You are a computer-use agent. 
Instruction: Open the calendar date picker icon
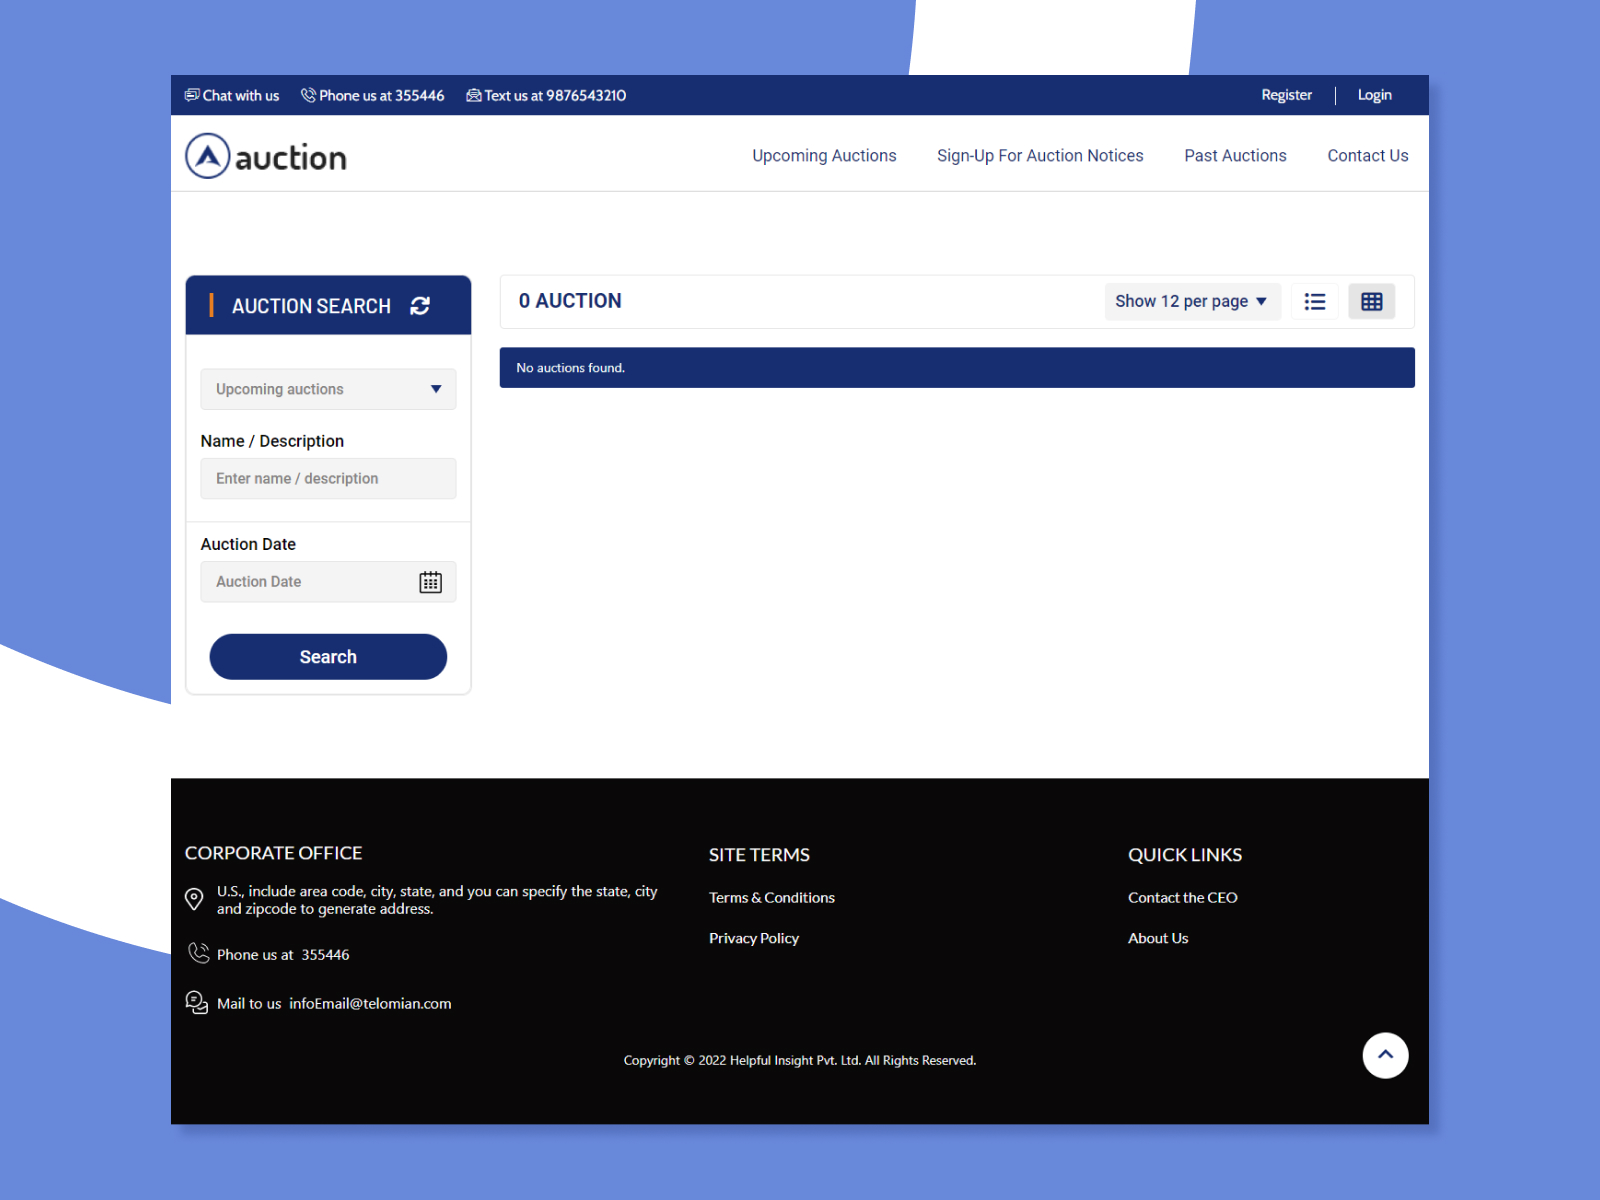click(x=430, y=582)
